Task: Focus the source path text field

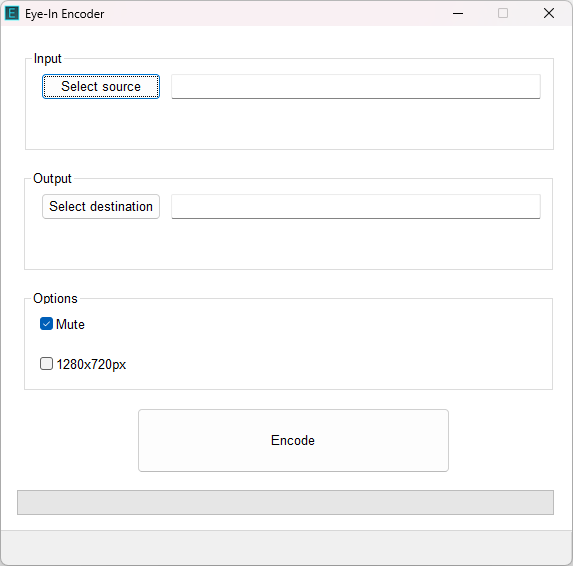Action: click(356, 87)
